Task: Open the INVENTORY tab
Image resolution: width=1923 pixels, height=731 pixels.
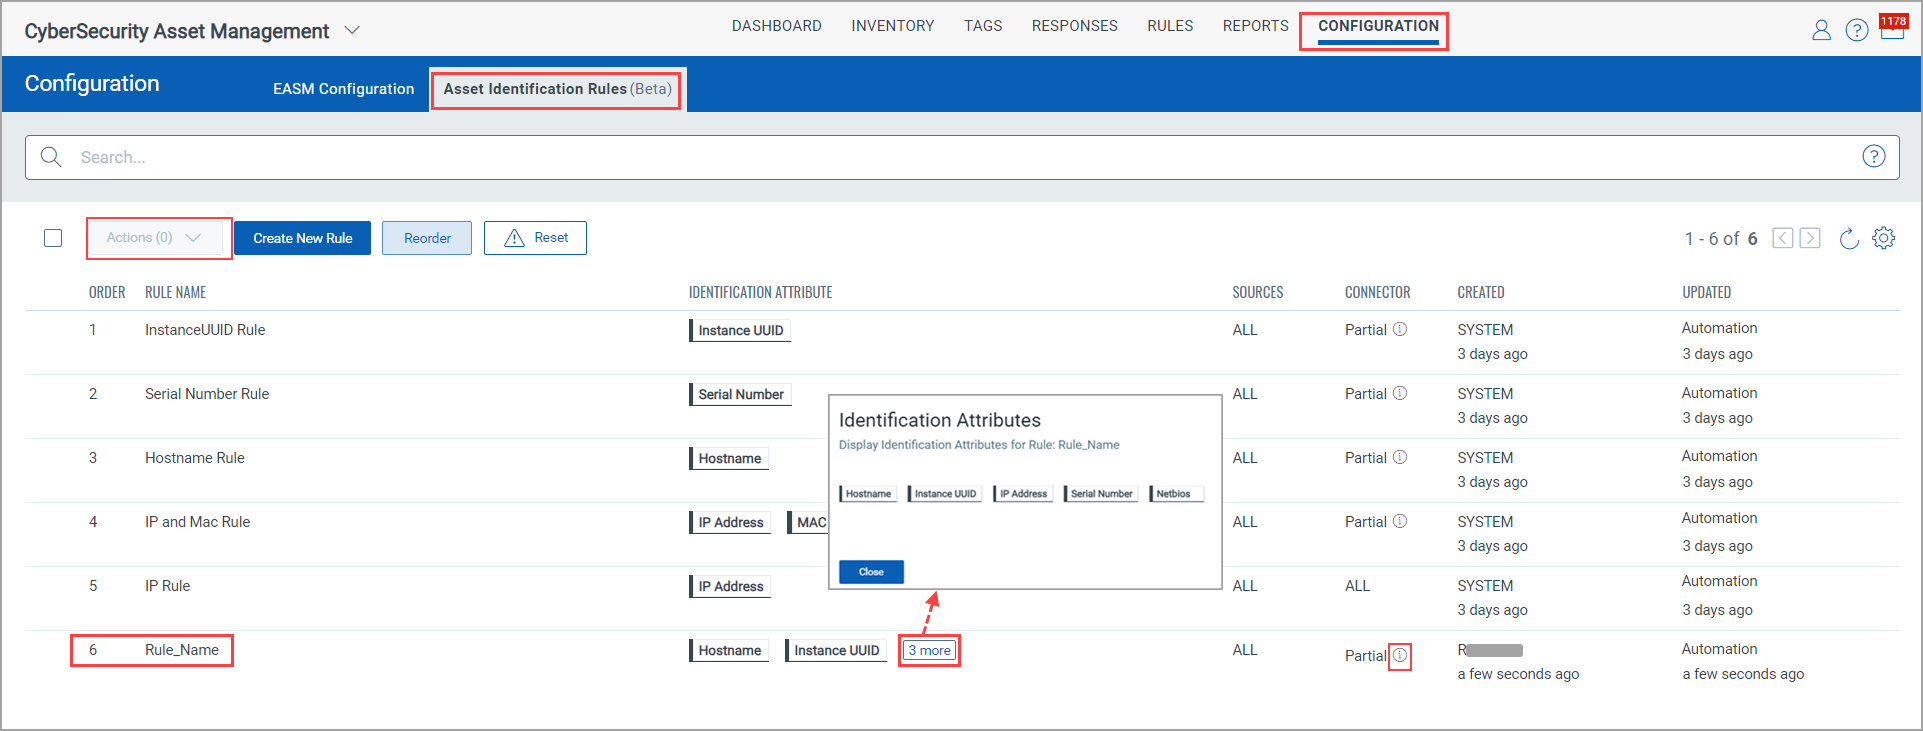Action: point(893,26)
